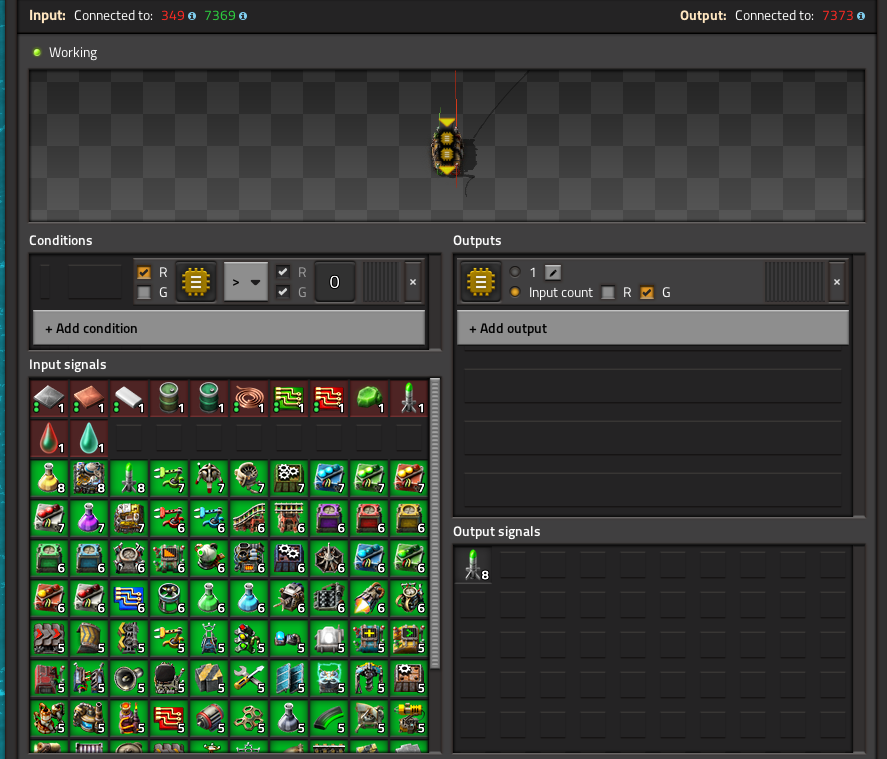Select the solar panel signal
This screenshot has width=887, height=759.
[289, 679]
